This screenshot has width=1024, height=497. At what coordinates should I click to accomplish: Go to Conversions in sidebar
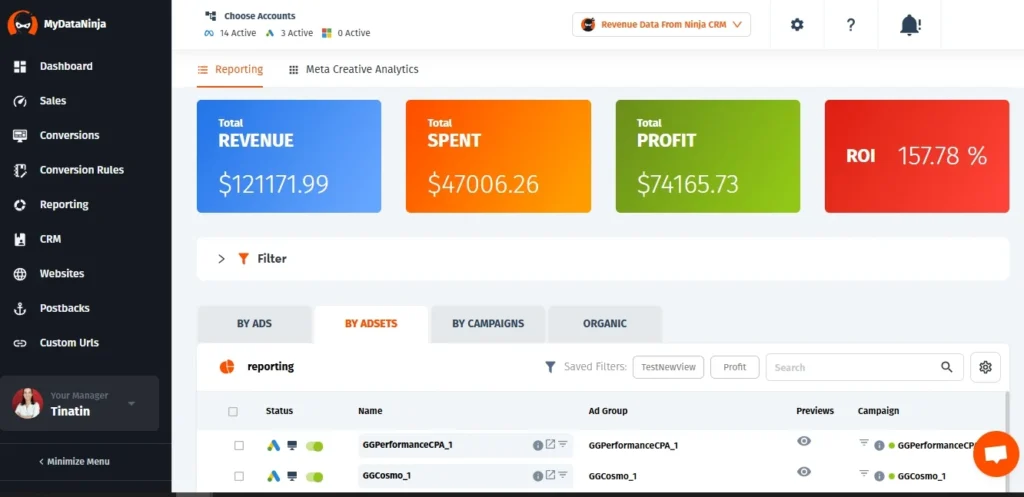[69, 135]
